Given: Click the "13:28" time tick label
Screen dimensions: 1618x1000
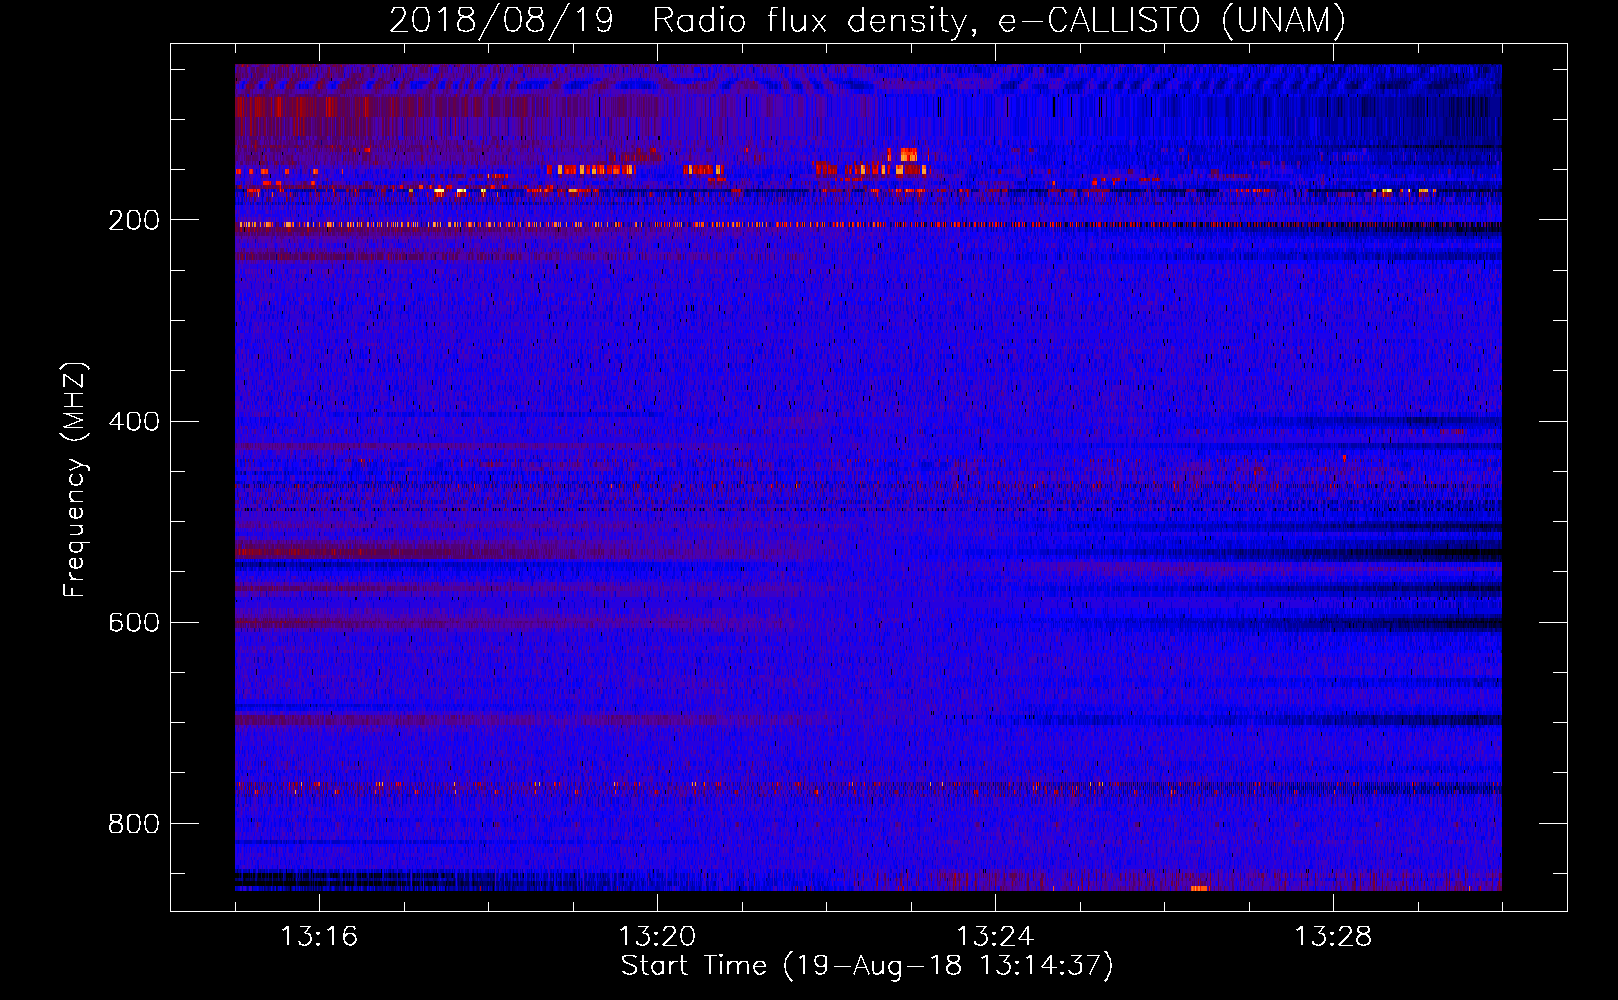Looking at the screenshot, I should point(1333,937).
